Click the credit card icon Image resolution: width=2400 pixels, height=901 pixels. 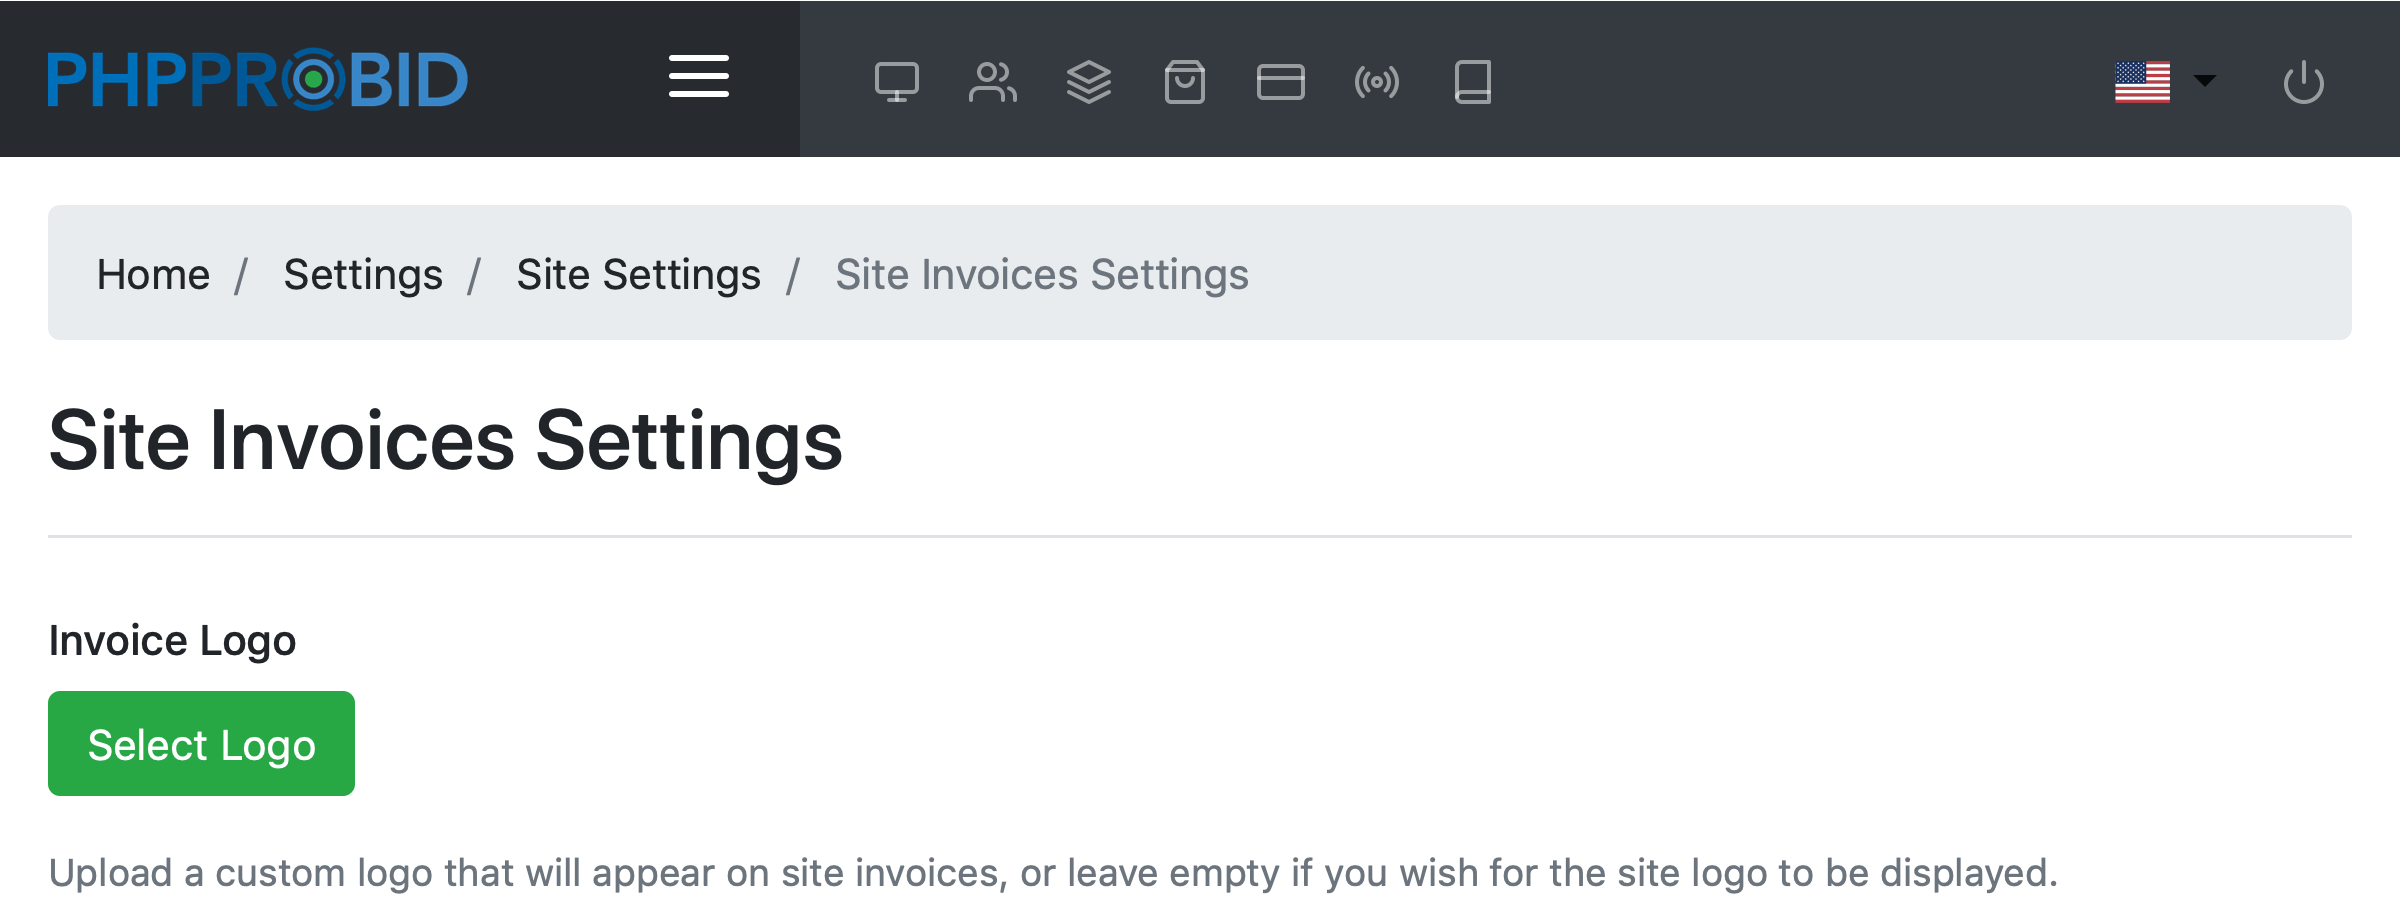tap(1280, 82)
